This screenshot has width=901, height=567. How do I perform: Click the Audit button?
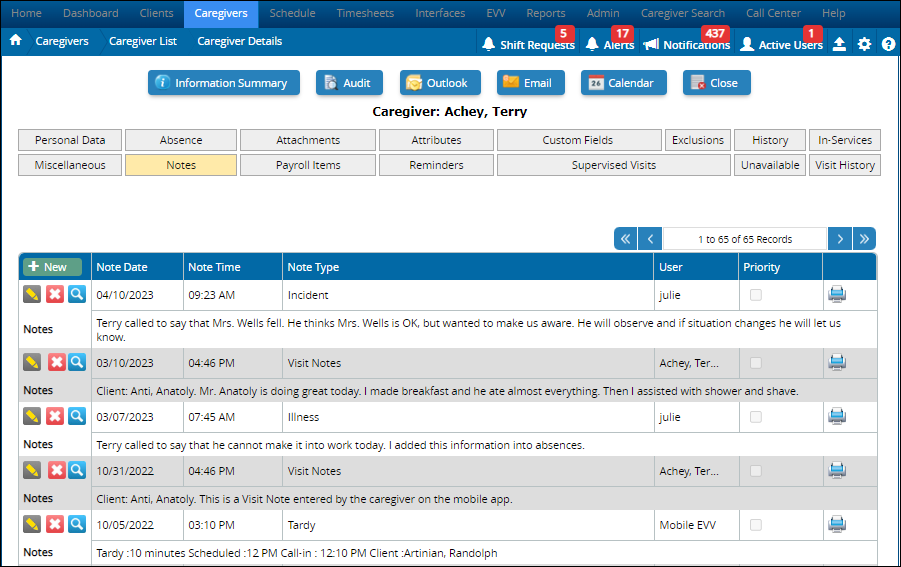[x=349, y=83]
